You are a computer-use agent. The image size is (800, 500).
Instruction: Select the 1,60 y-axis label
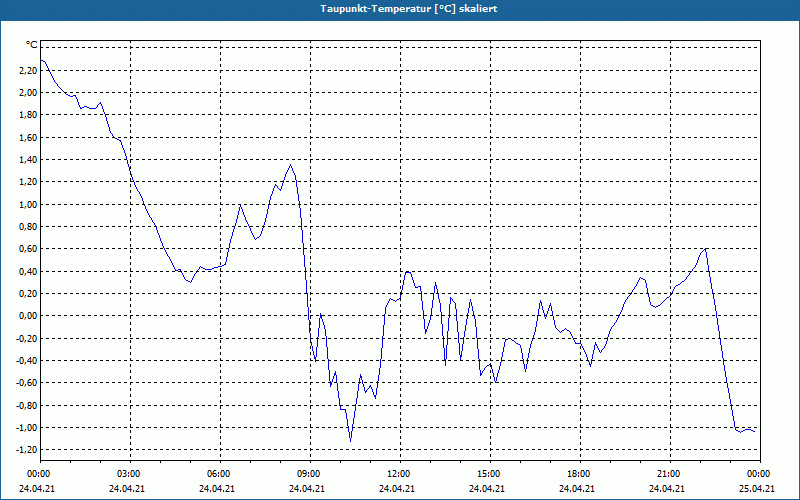pyautogui.click(x=28, y=137)
